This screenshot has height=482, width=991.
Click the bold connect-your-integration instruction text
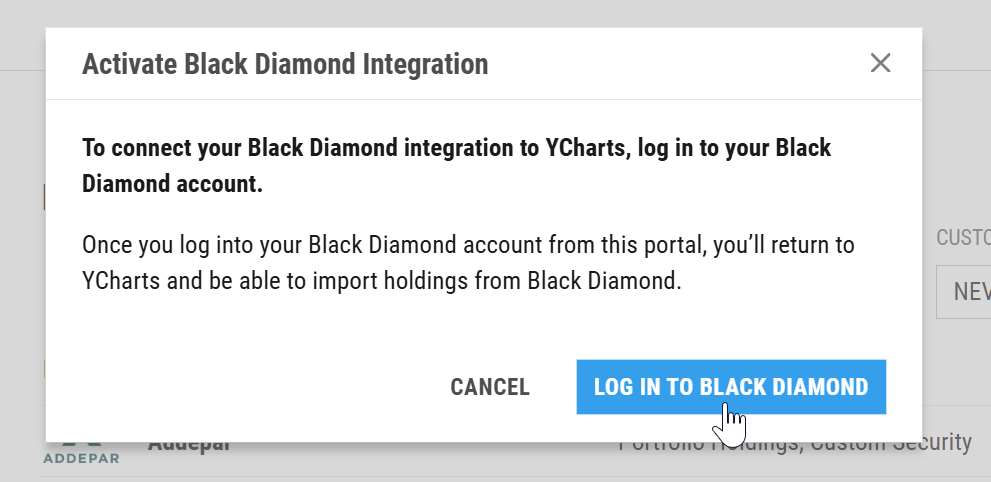[456, 166]
